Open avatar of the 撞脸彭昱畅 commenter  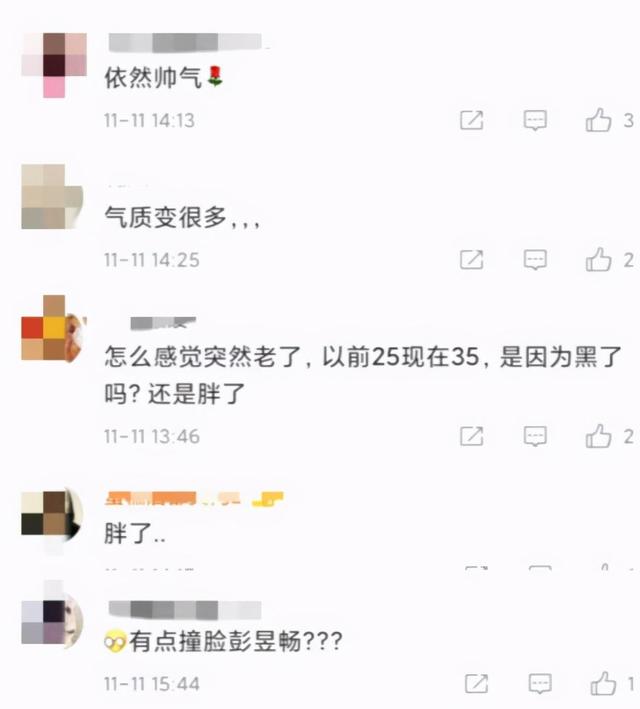point(52,616)
